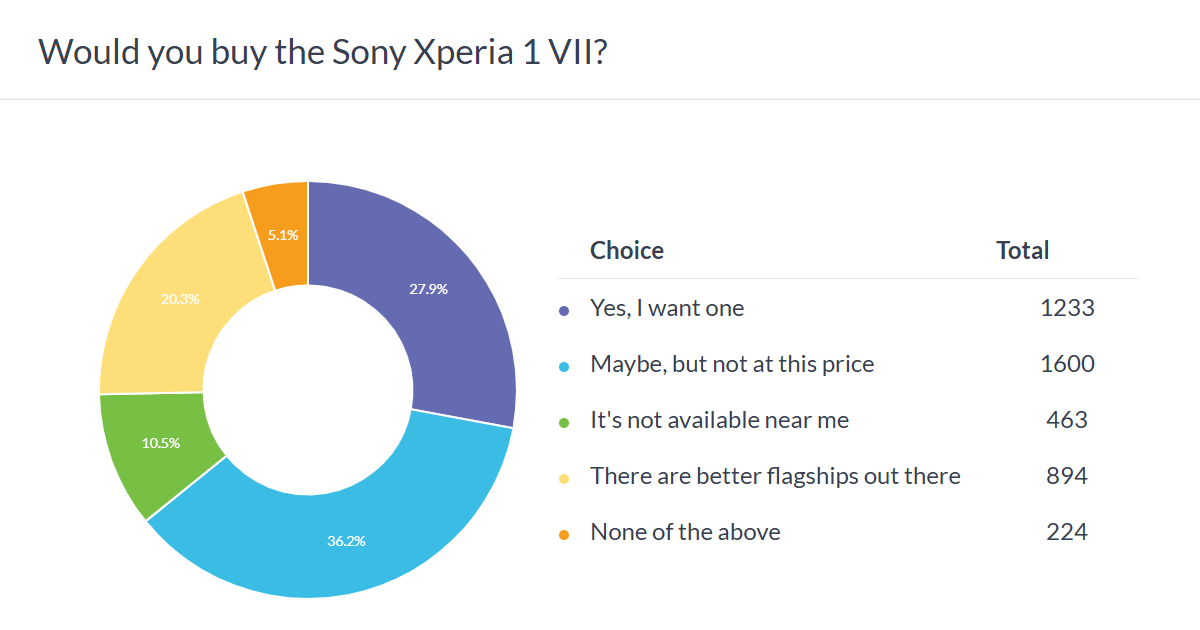
Task: Click yellow dot beside 'There are better flagships'
Action: 564,479
